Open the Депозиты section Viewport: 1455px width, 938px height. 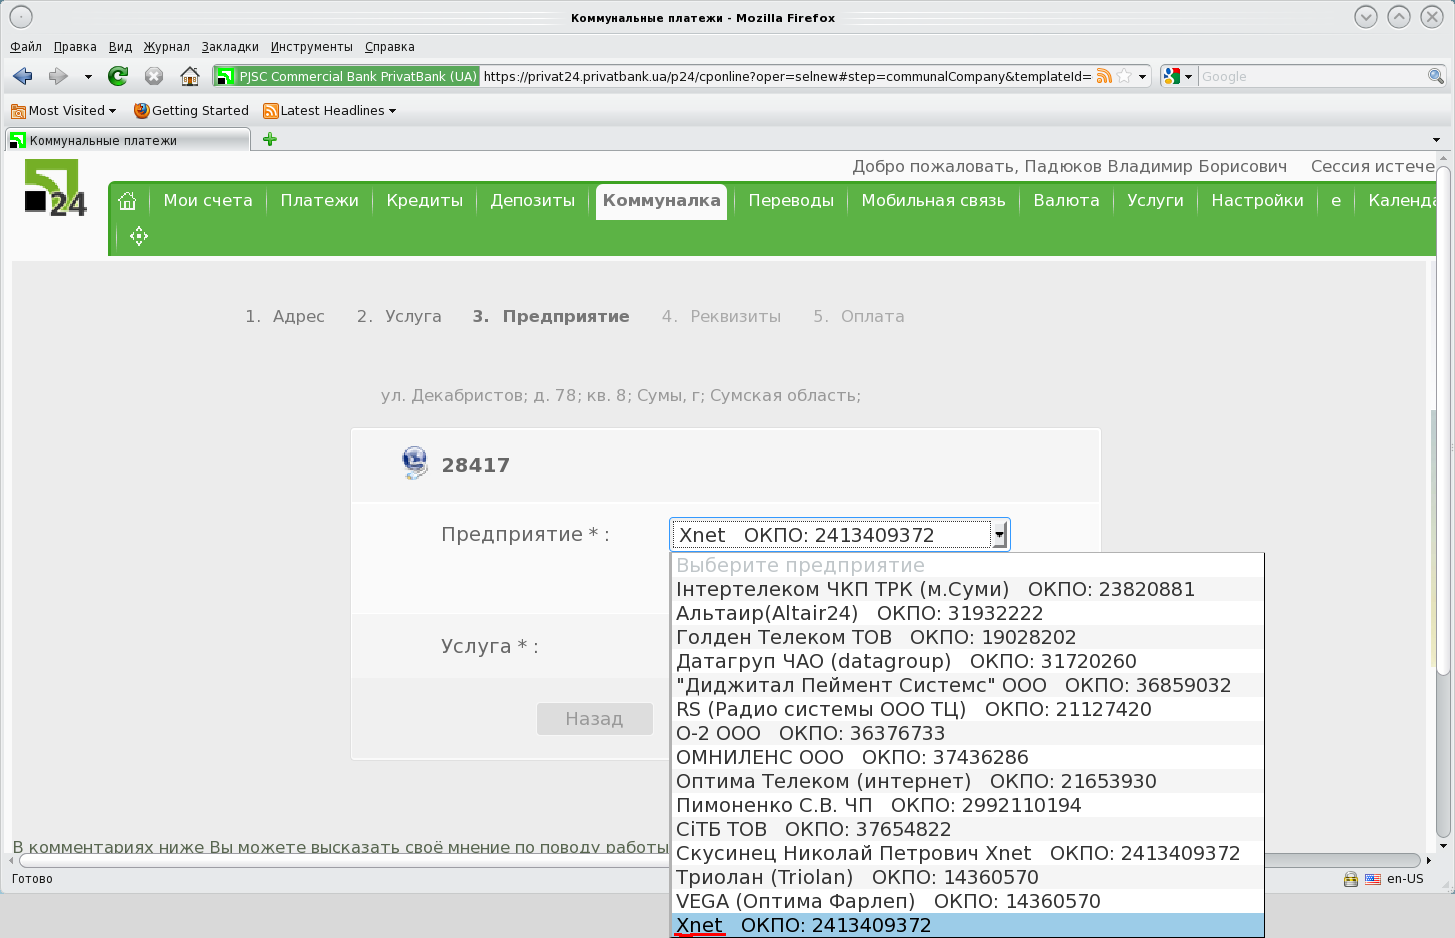533,201
